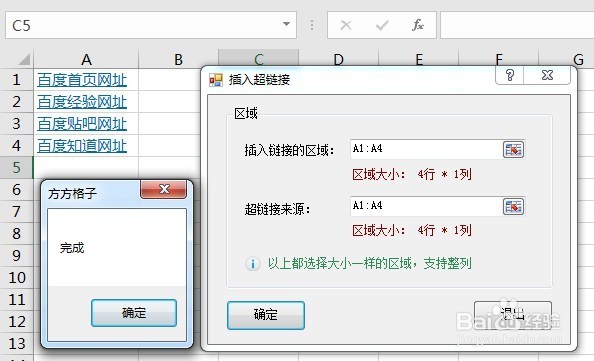Select column E header
This screenshot has width=594, height=361.
419,58
